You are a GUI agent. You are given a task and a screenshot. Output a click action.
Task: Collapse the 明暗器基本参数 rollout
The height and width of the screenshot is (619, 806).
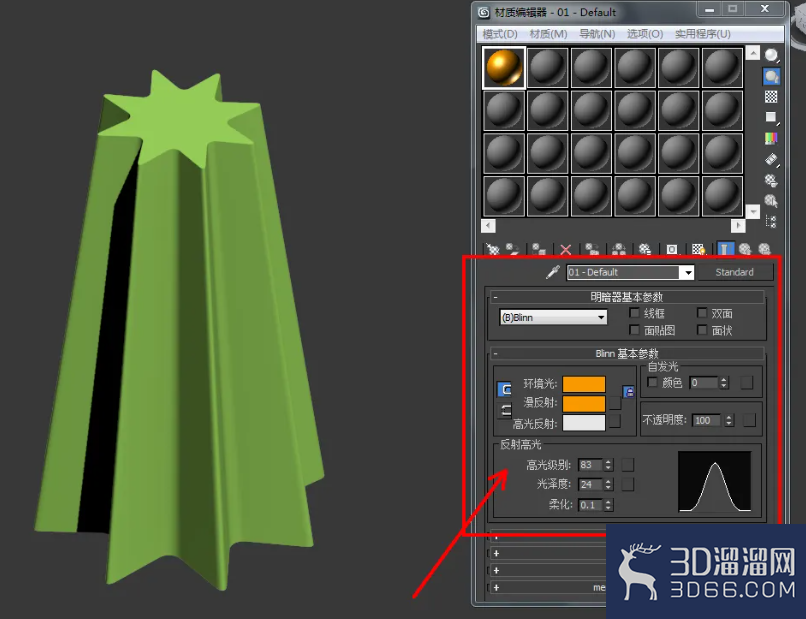626,297
